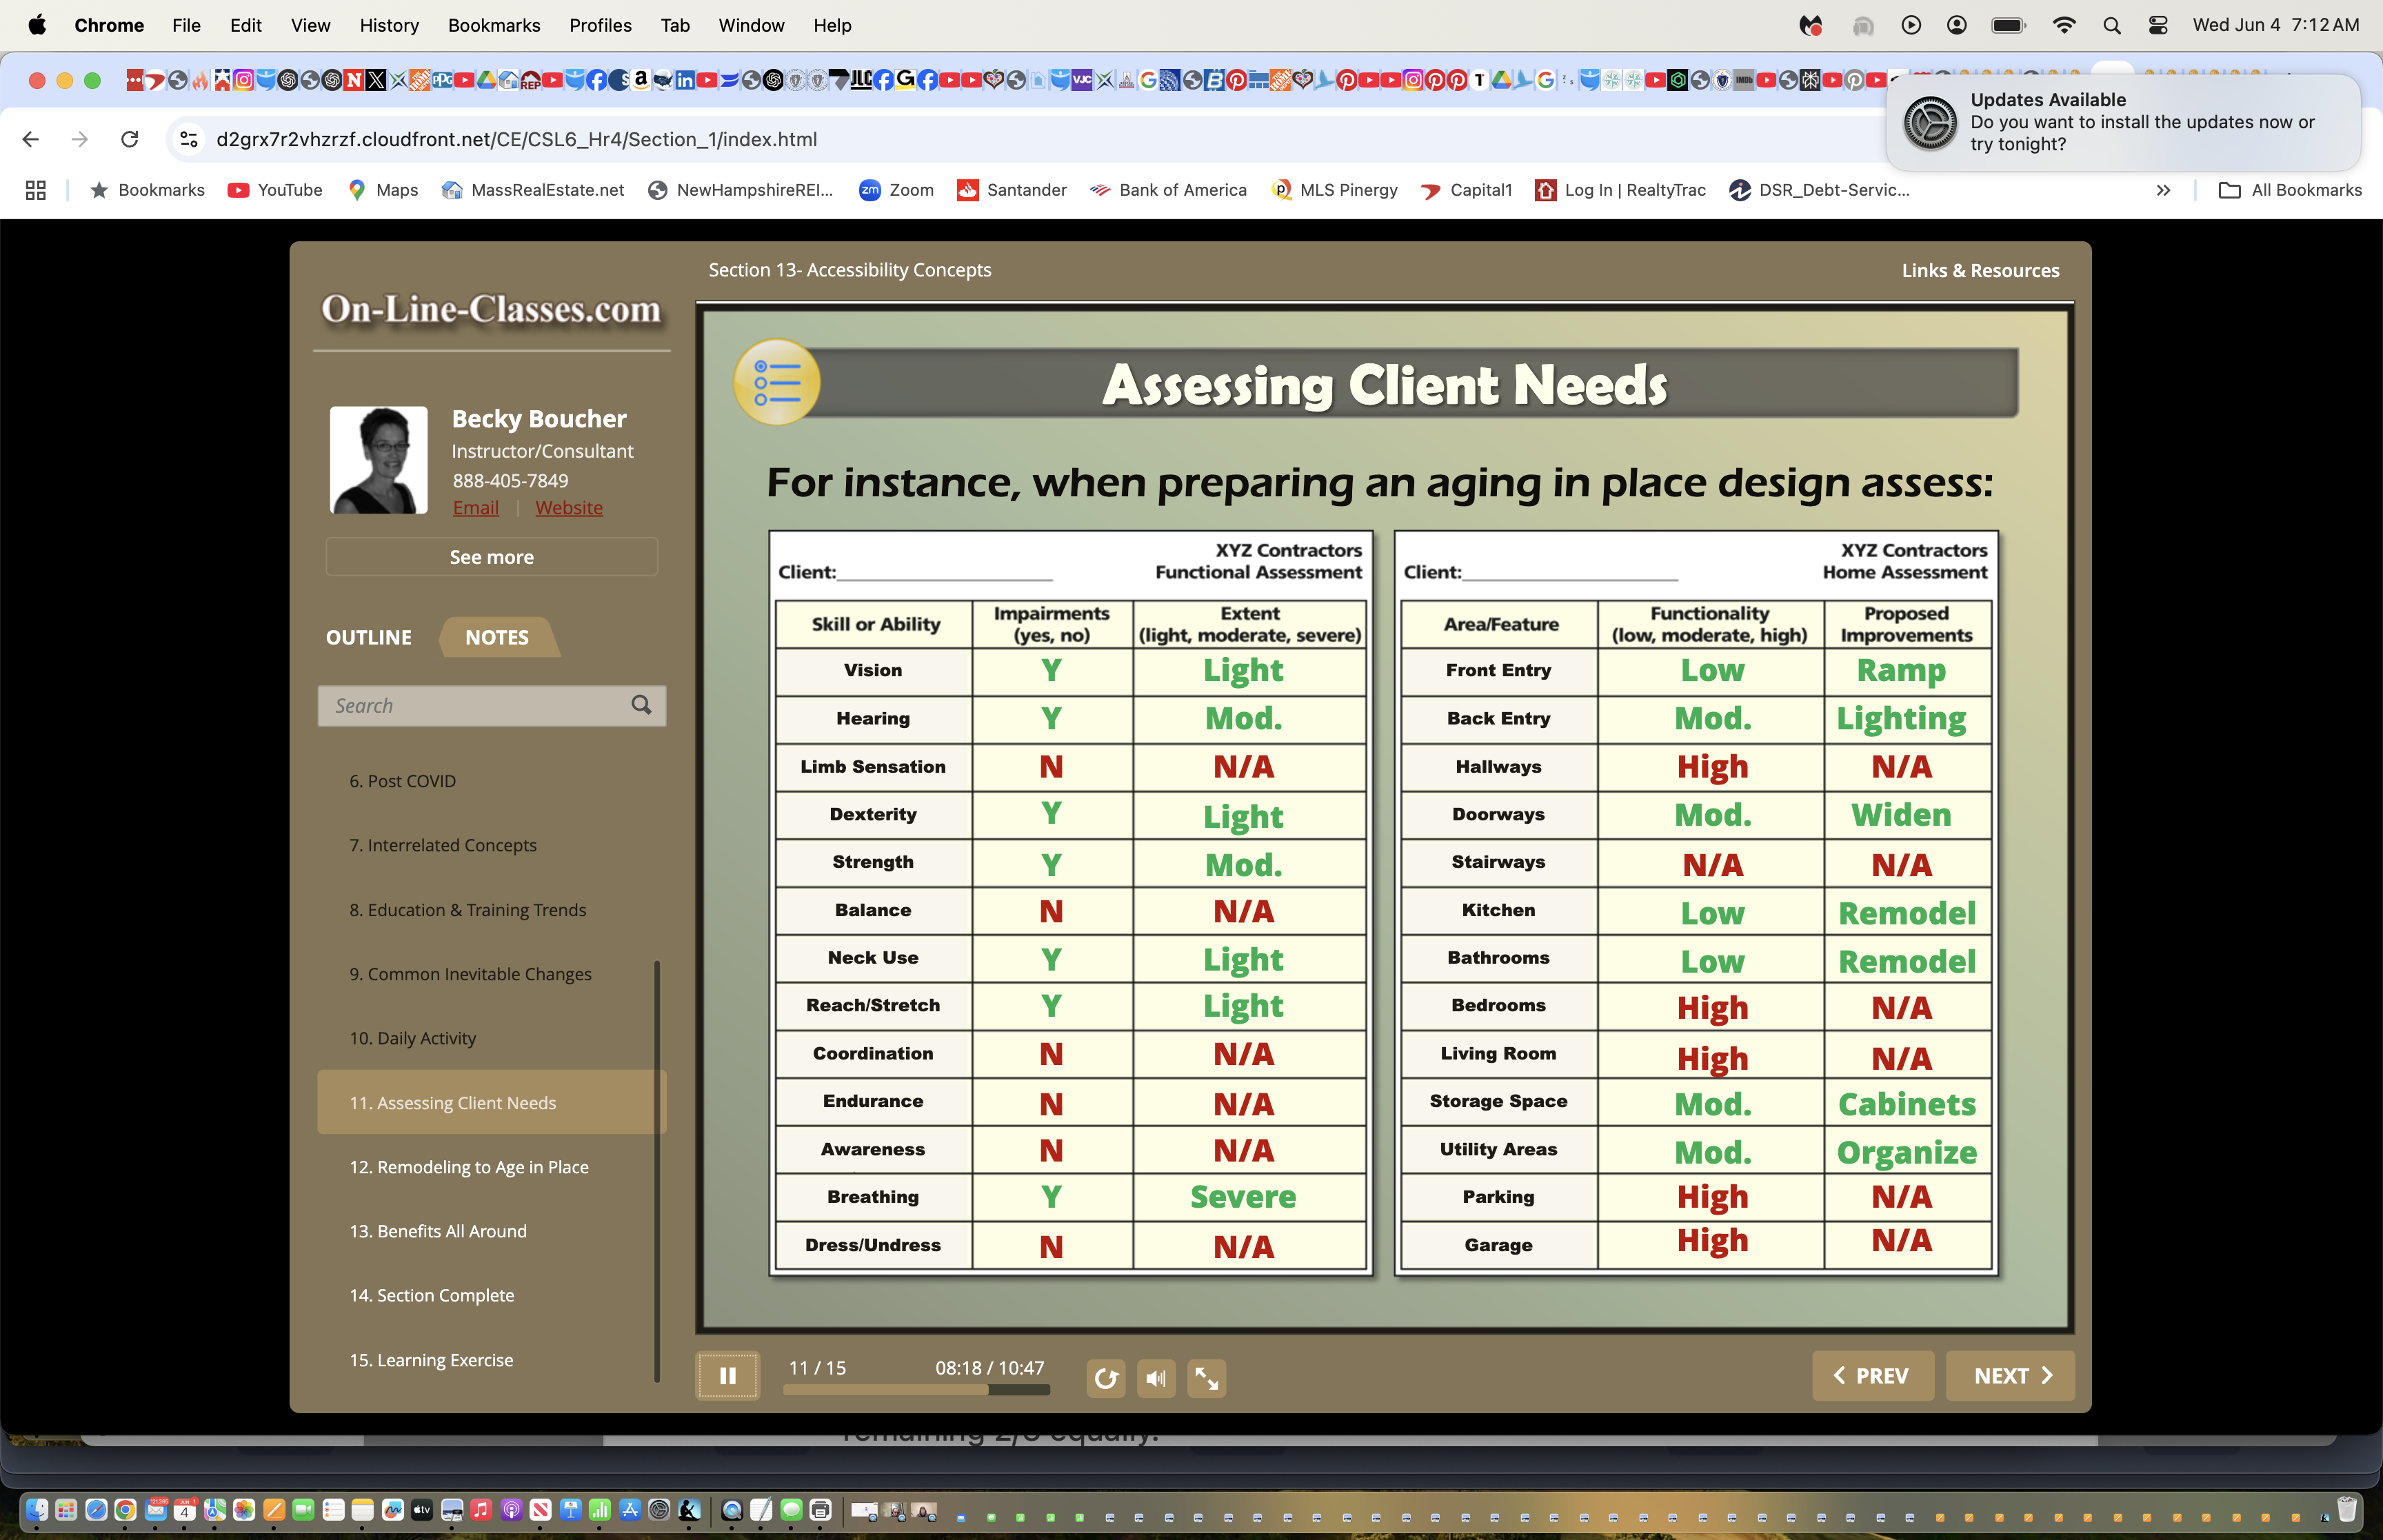
Task: Open Chrome apps grid icon
Action: 36,190
